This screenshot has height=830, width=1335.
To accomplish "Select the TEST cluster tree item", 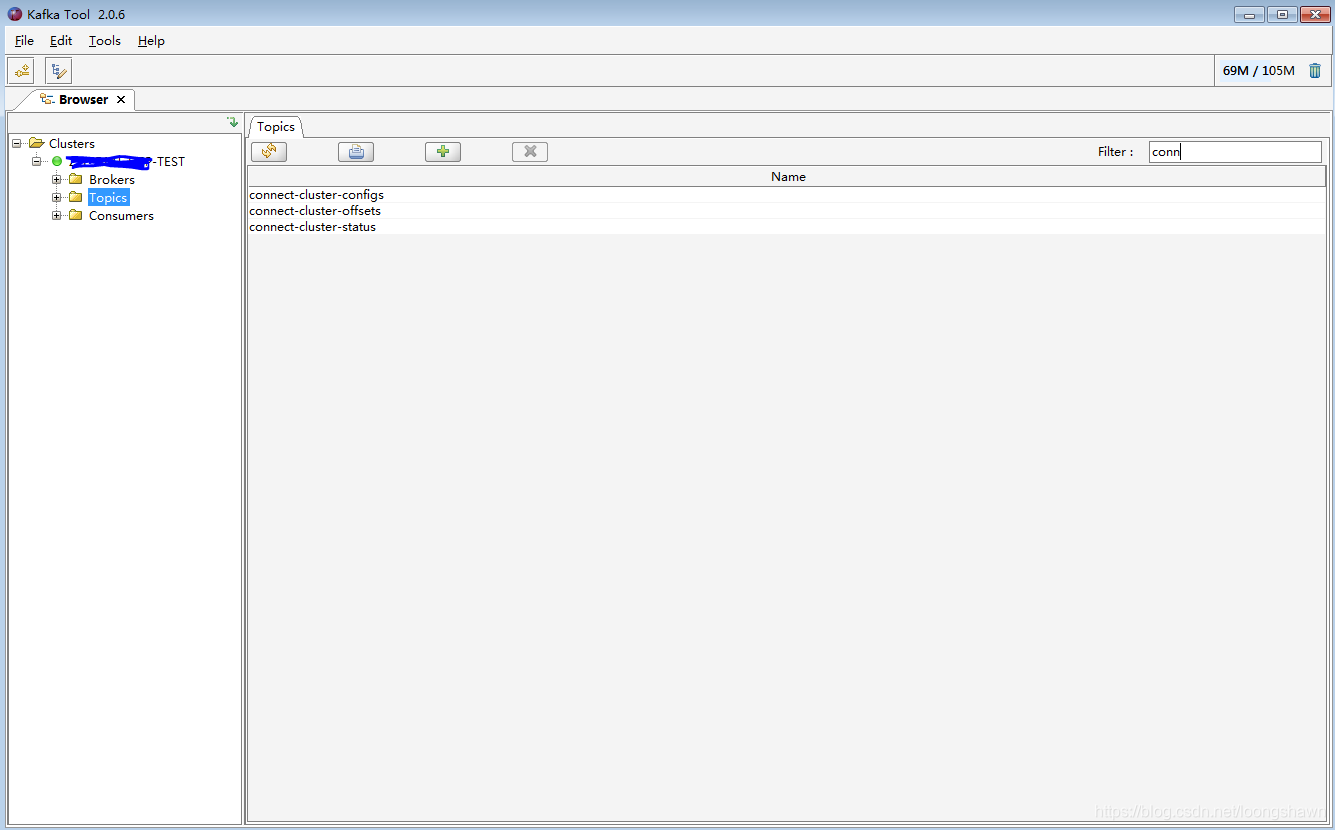I will click(x=126, y=161).
